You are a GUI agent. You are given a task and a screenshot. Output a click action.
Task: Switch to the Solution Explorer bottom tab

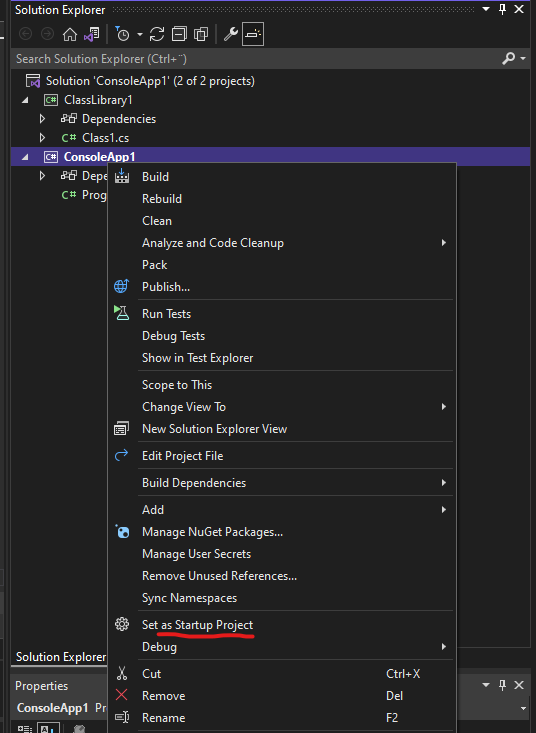61,657
